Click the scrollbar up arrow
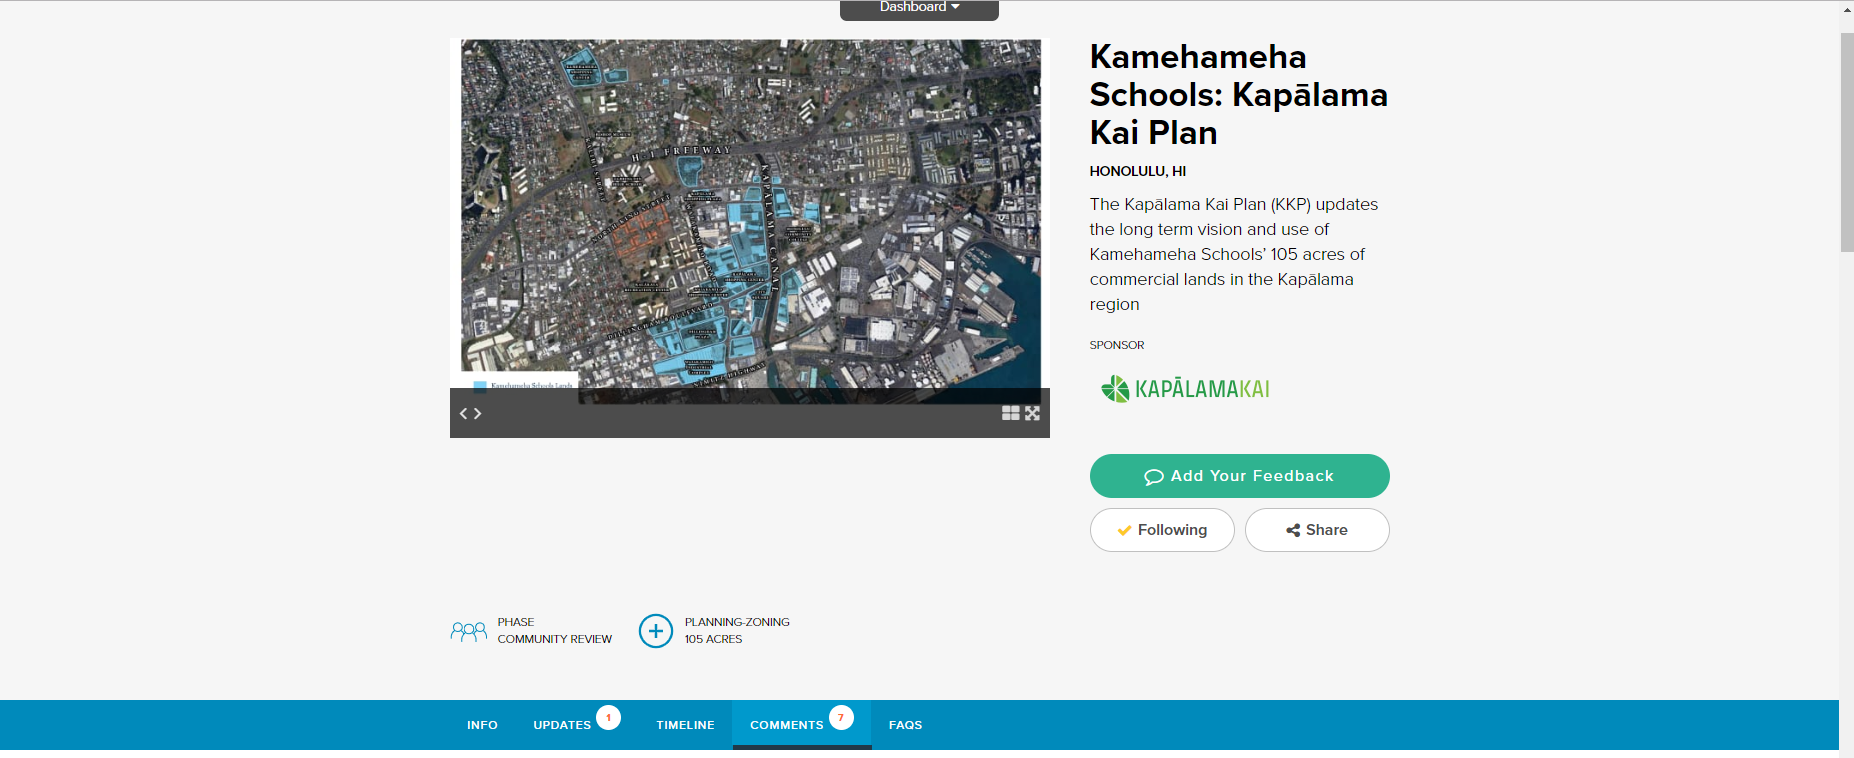Viewport: 1854px width, 758px height. 1846,10
